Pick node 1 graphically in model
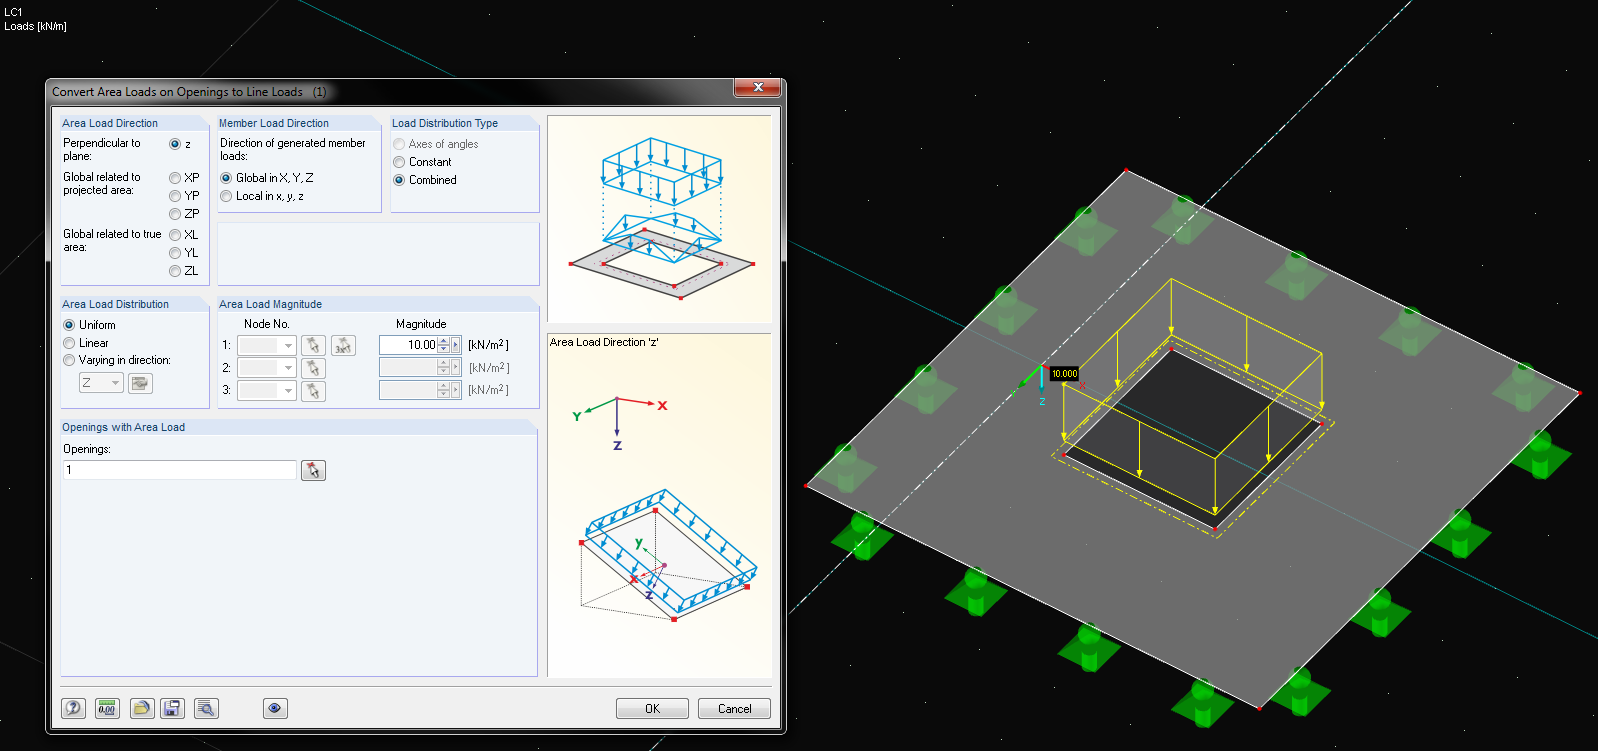The width and height of the screenshot is (1598, 751). (313, 345)
